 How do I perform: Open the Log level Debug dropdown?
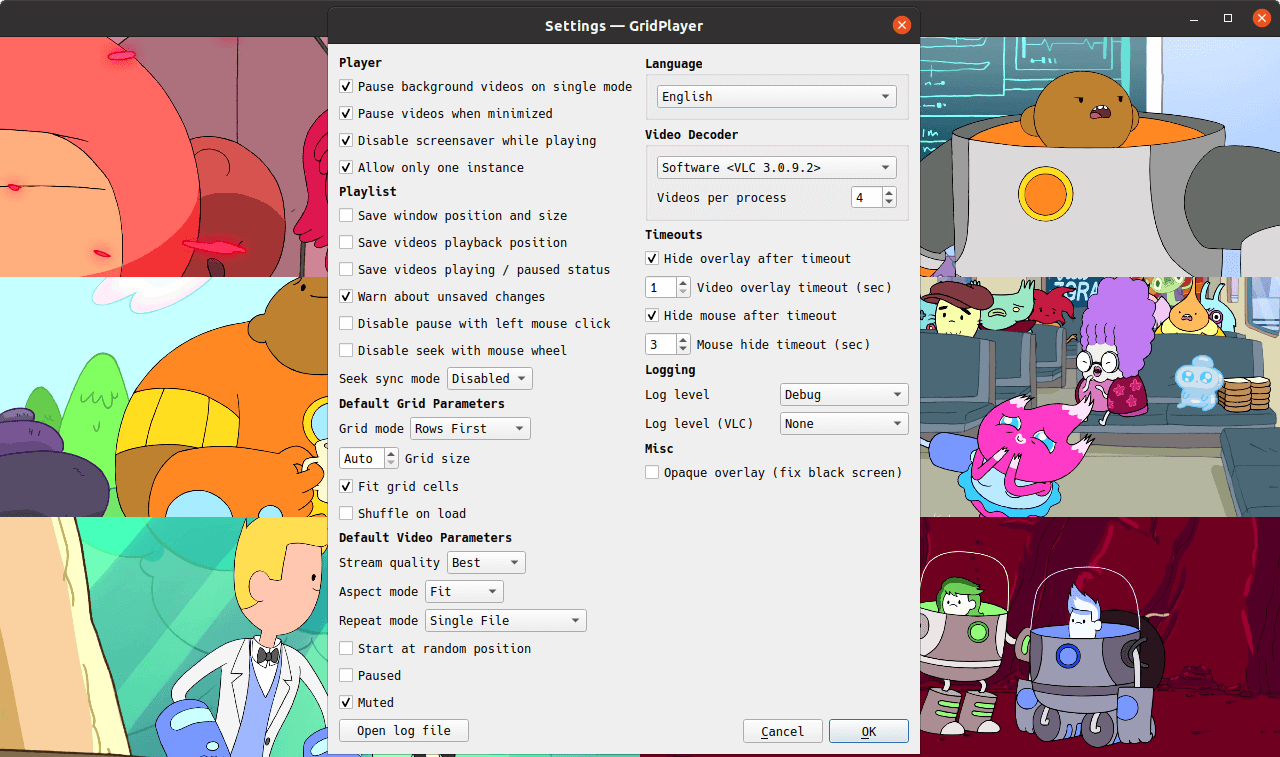click(844, 395)
